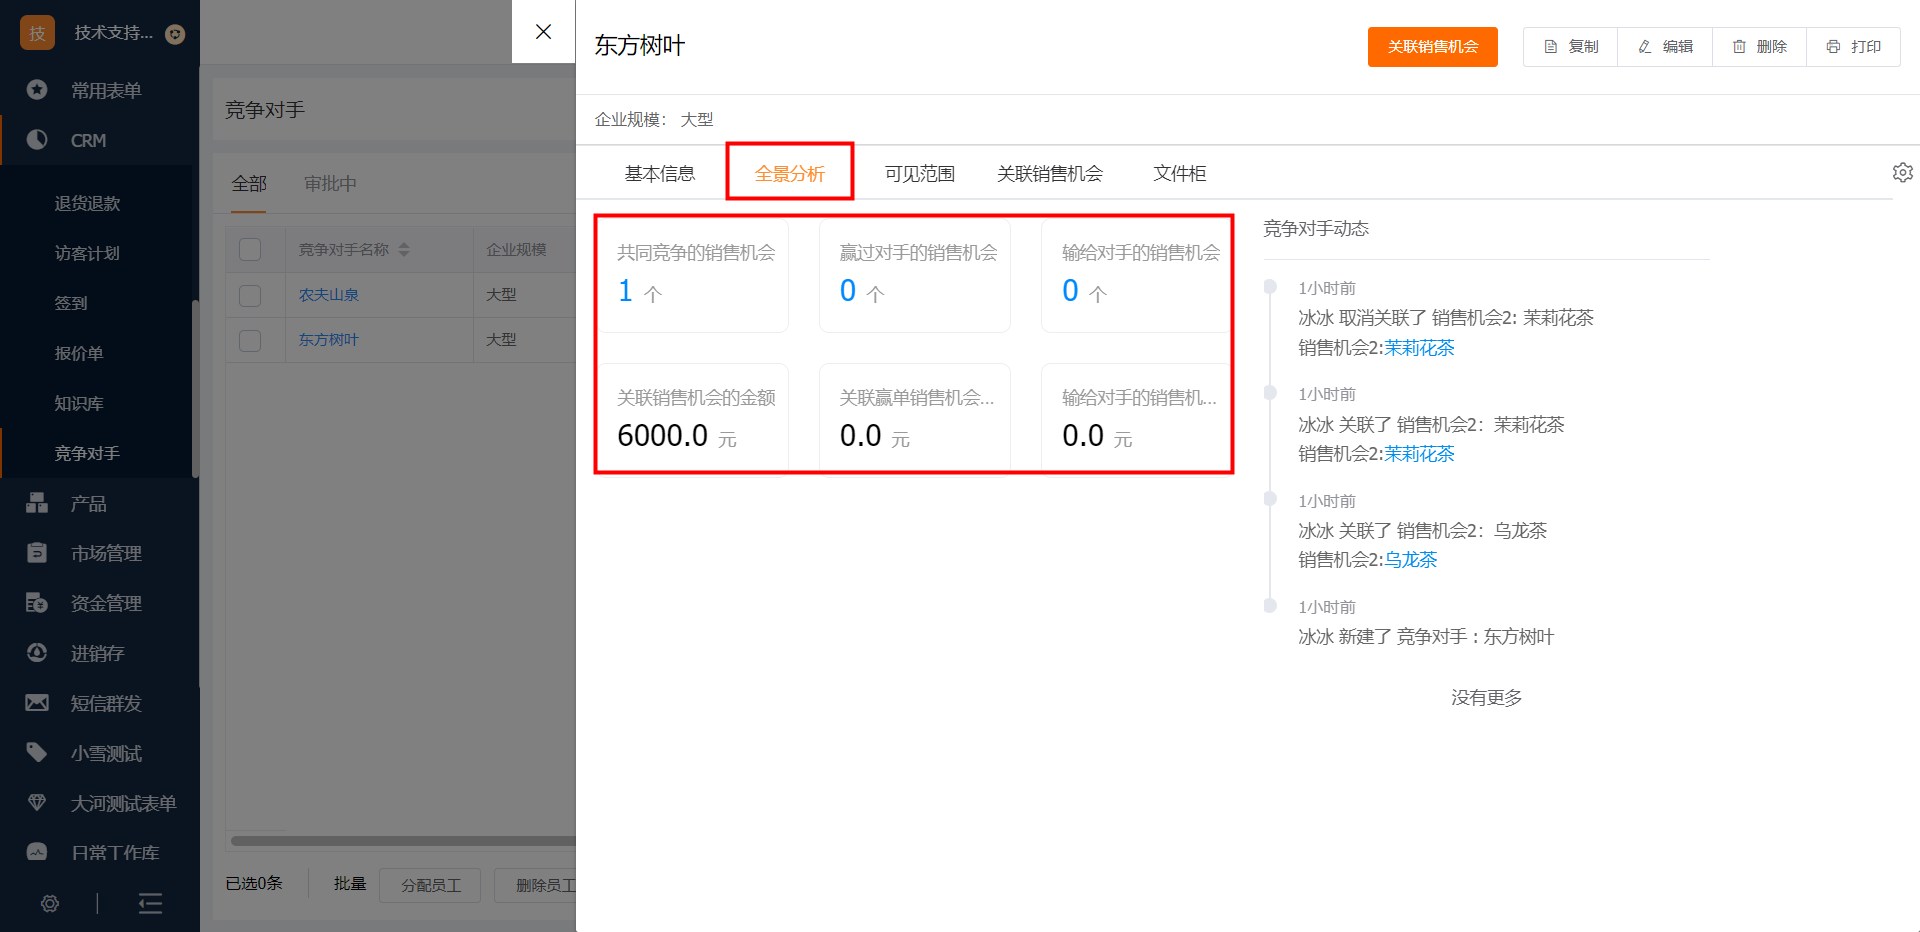This screenshot has width=1920, height=932.
Task: Close the detail panel with X
Action: pyautogui.click(x=543, y=32)
